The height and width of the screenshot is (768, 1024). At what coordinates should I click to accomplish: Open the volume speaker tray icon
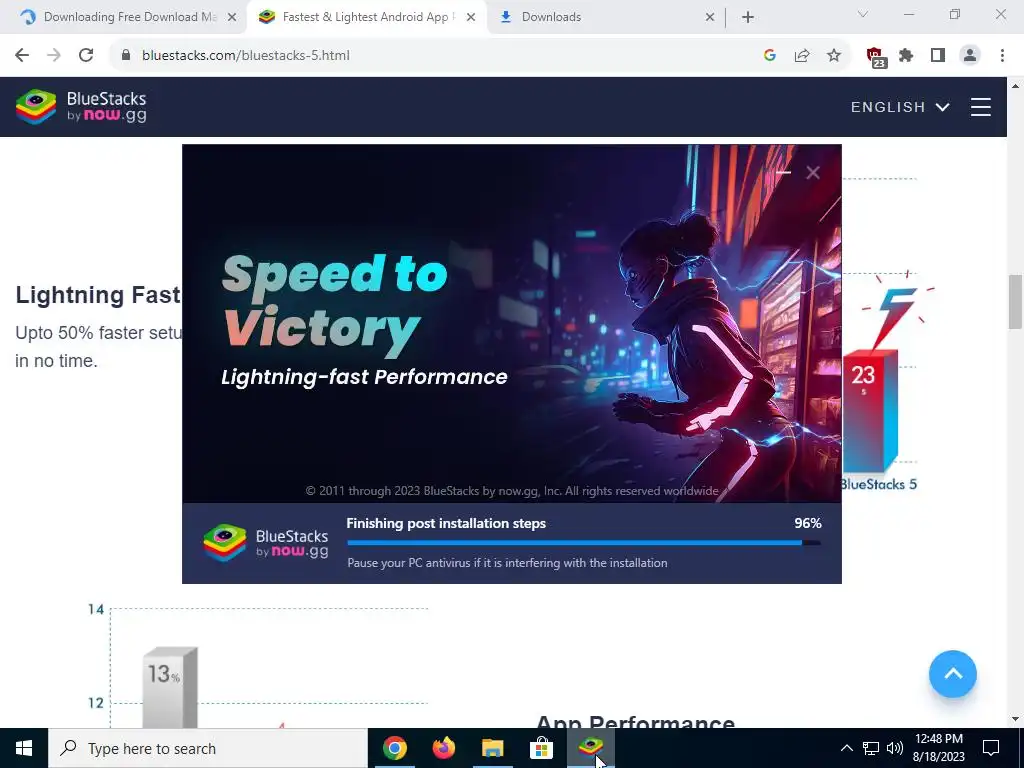[x=895, y=748]
